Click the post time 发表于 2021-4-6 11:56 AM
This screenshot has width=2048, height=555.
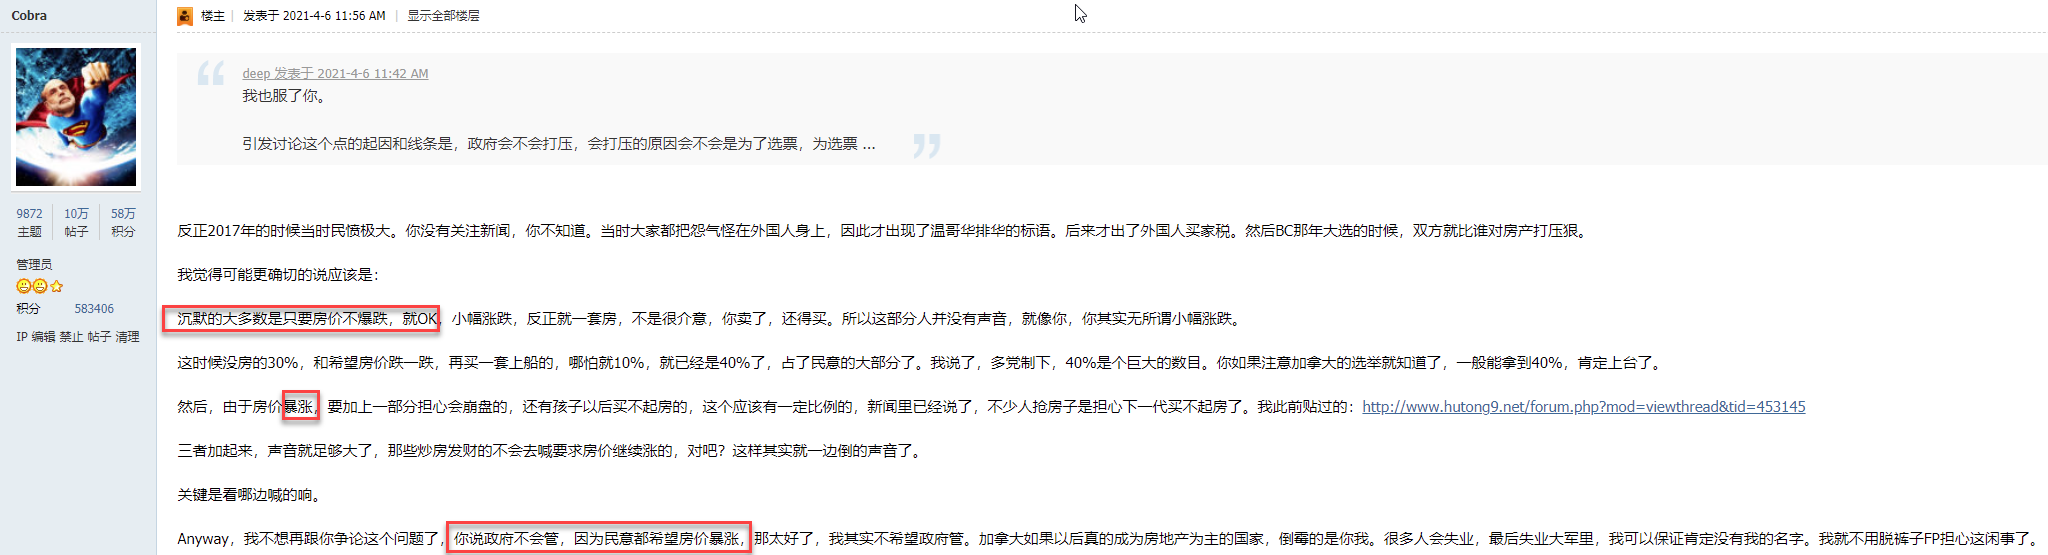[x=314, y=16]
